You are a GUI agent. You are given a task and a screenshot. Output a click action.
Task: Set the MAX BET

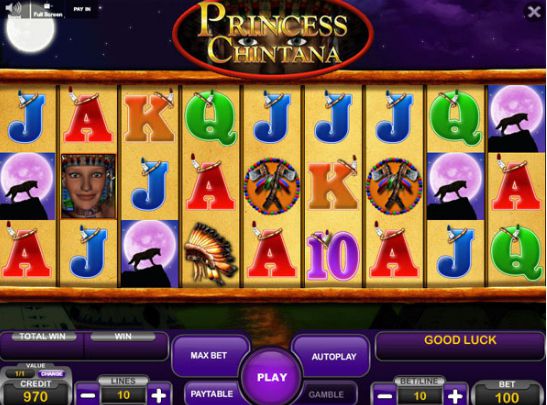(x=209, y=355)
